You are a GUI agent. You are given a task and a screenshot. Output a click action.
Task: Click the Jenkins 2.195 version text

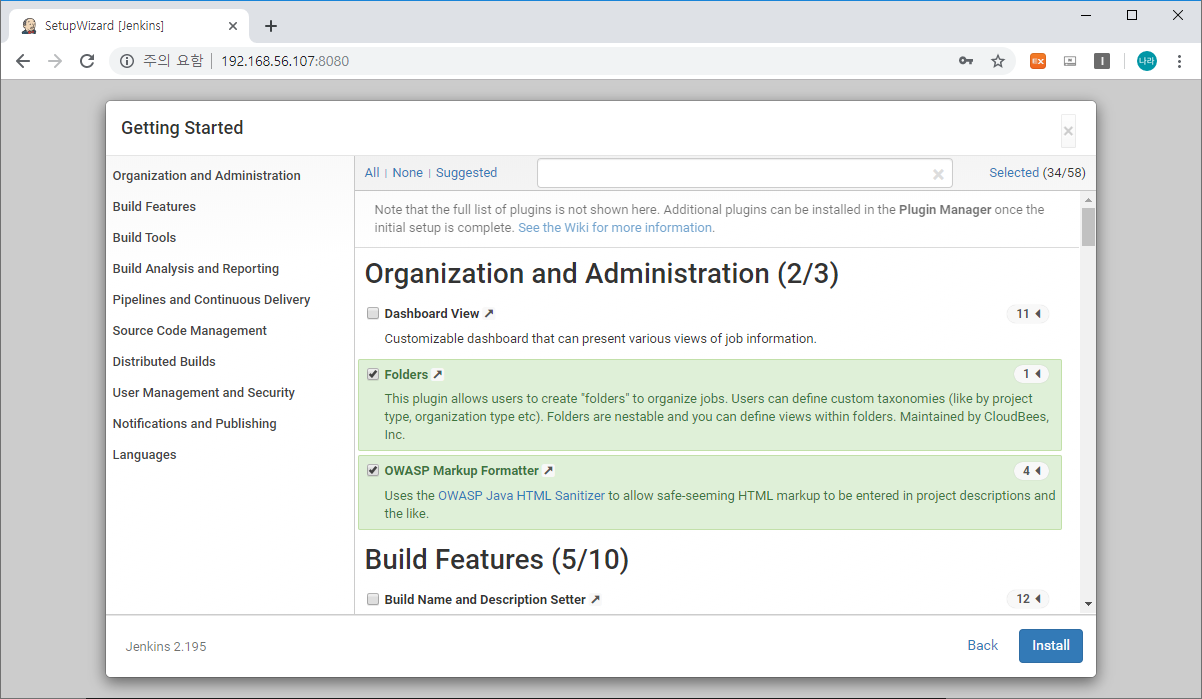click(166, 647)
